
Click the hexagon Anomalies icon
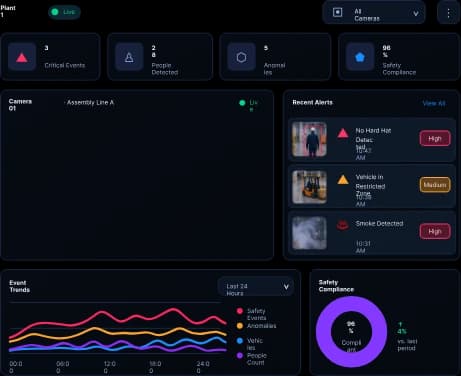pos(241,57)
